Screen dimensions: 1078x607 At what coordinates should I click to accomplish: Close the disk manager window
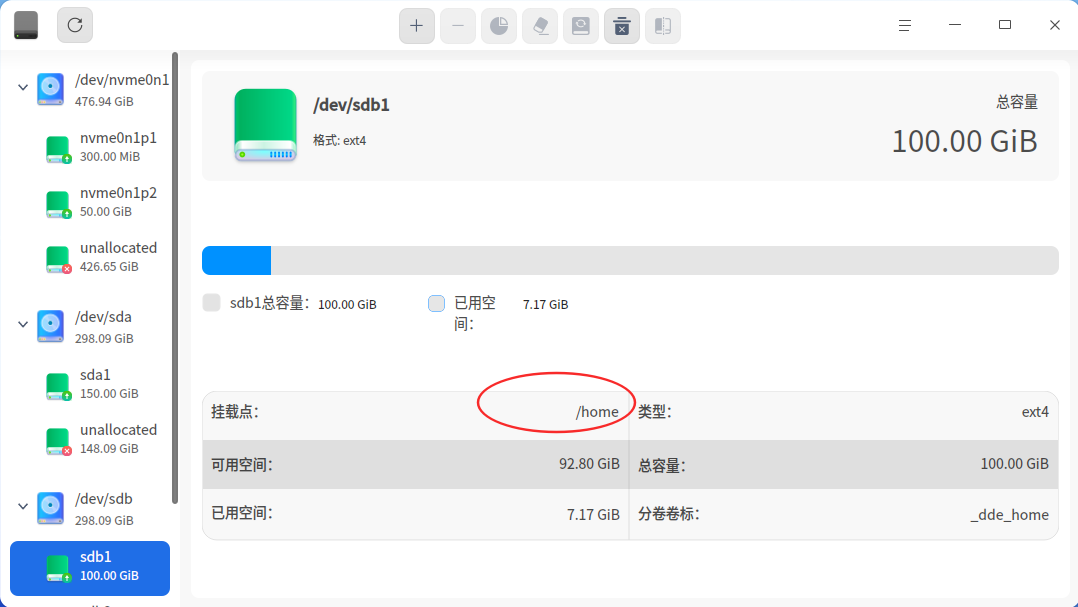coord(1055,25)
